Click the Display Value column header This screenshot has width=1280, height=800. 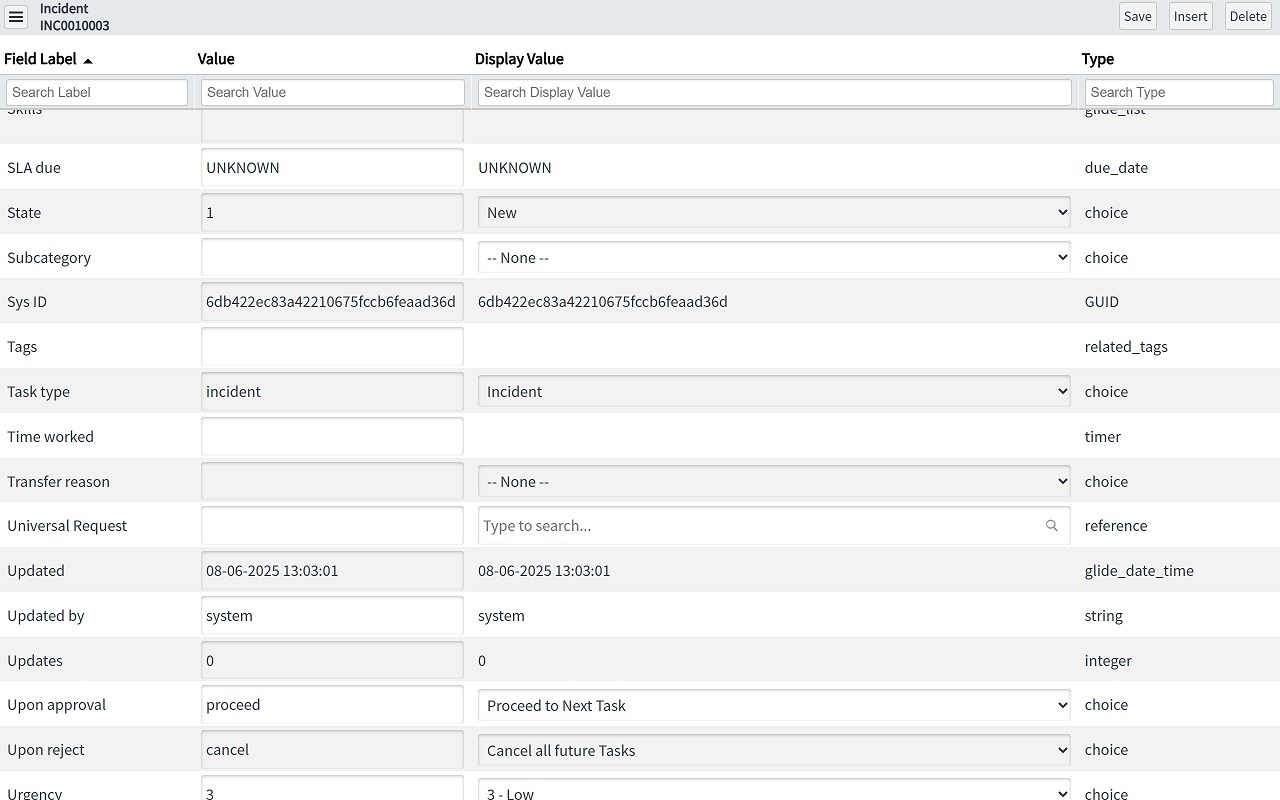[x=519, y=59]
